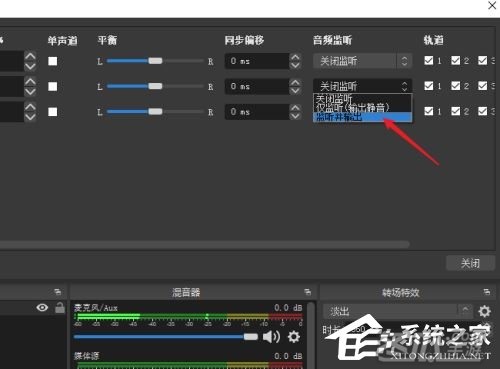Uncheck track 2 in second row
Screen dimensions: 500x369
point(455,86)
